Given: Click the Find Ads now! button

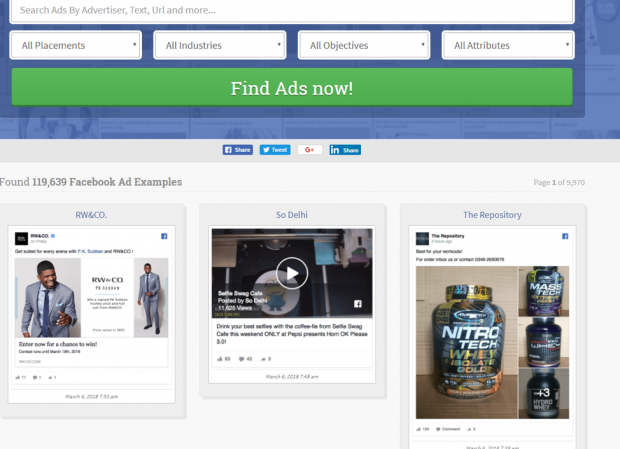Looking at the screenshot, I should (x=292, y=87).
